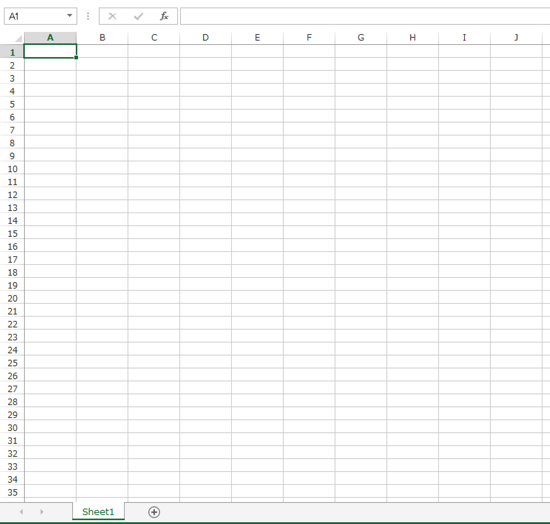Image resolution: width=550 pixels, height=524 pixels.
Task: Select column C header
Action: pos(154,38)
